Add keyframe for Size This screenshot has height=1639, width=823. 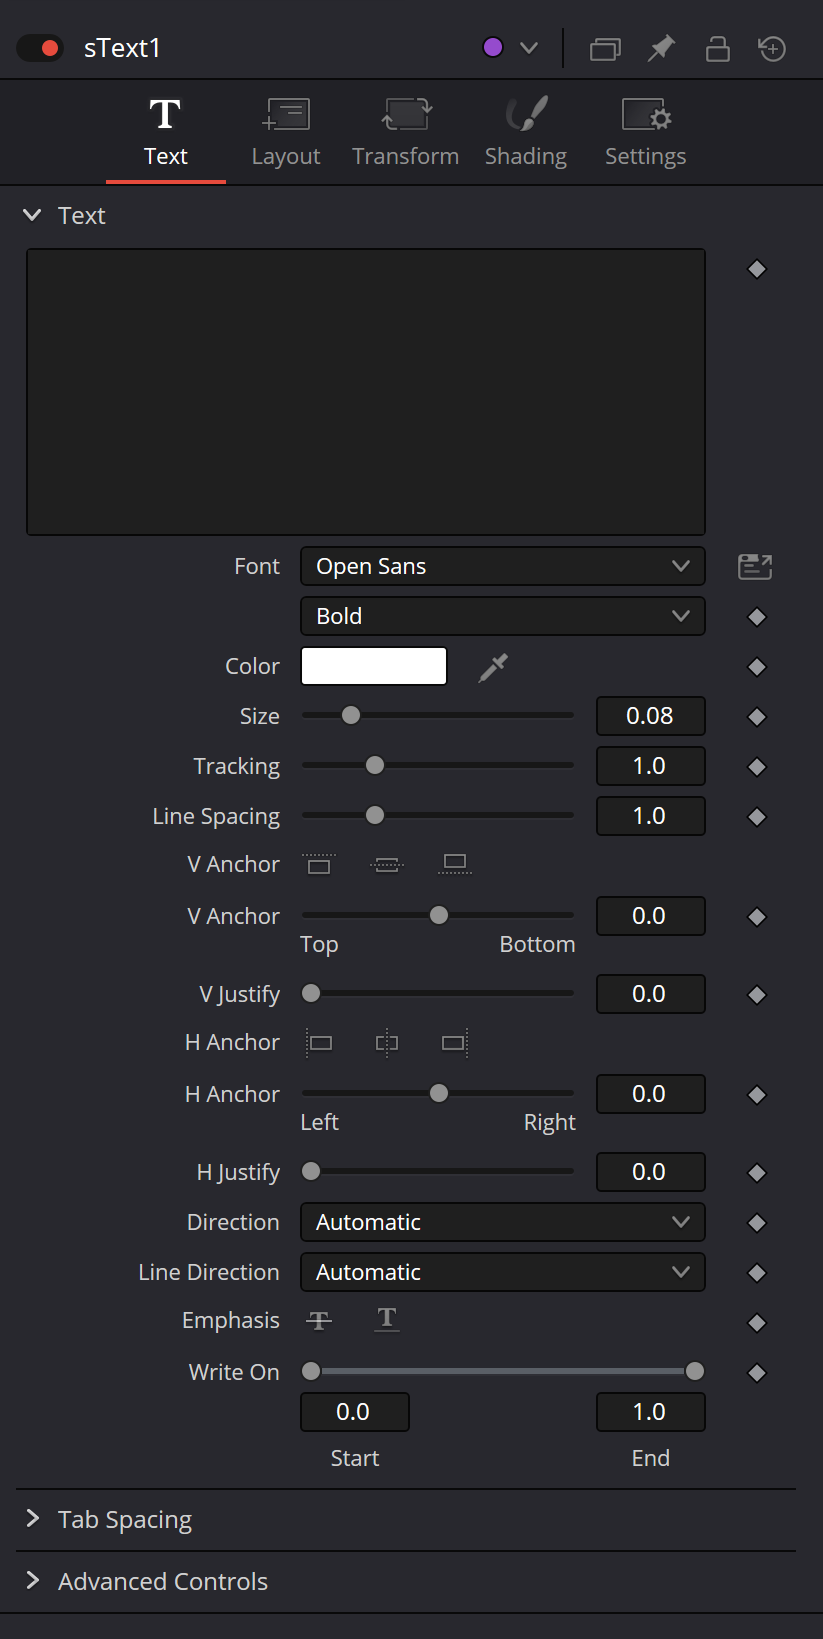point(757,717)
